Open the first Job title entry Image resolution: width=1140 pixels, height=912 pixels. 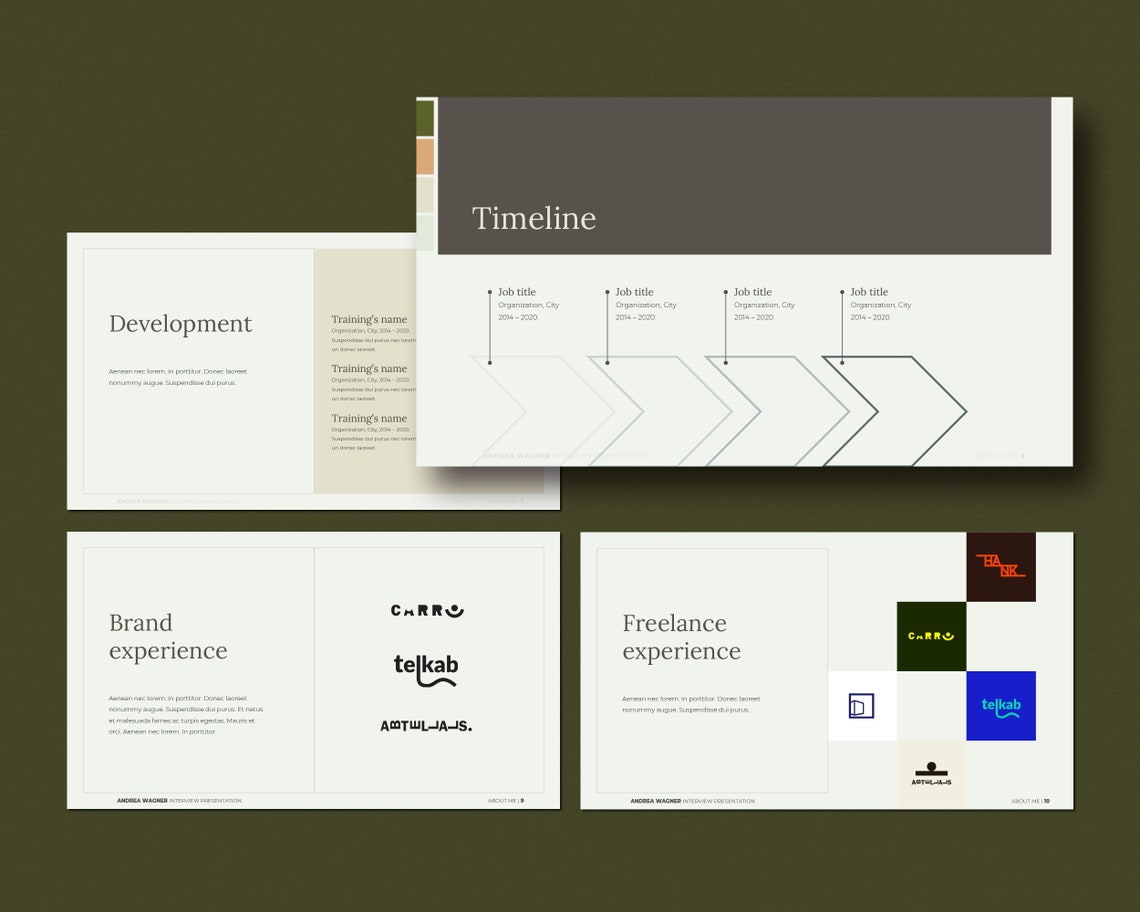click(516, 292)
